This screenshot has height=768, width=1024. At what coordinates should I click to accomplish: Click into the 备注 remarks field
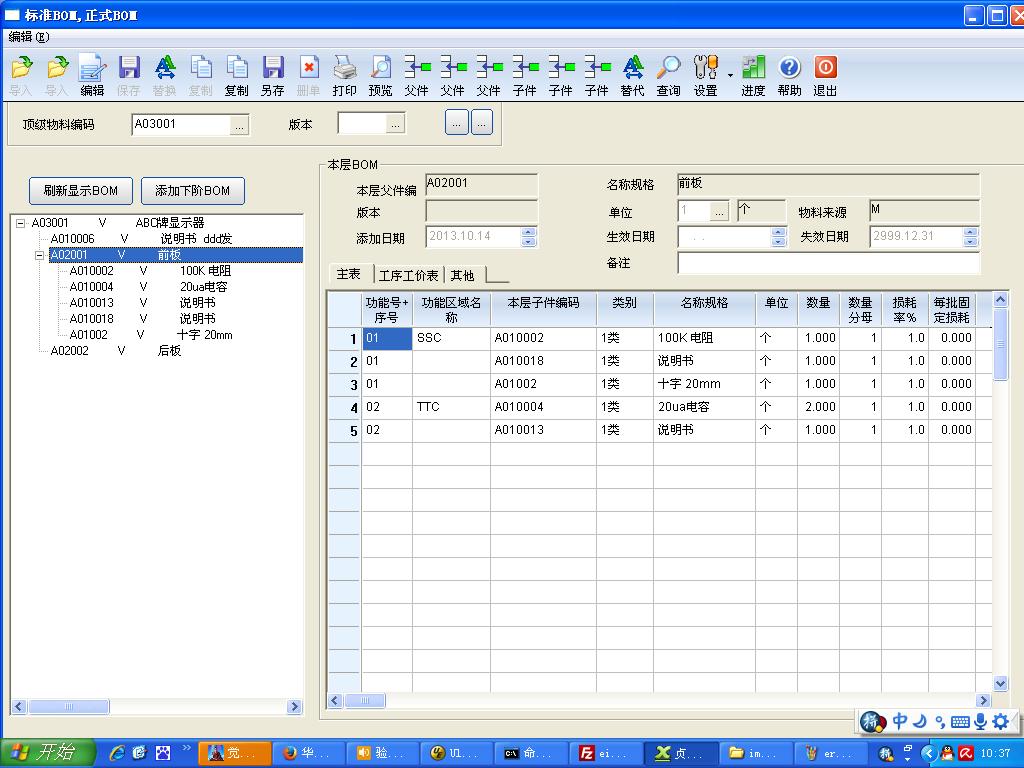tap(828, 263)
